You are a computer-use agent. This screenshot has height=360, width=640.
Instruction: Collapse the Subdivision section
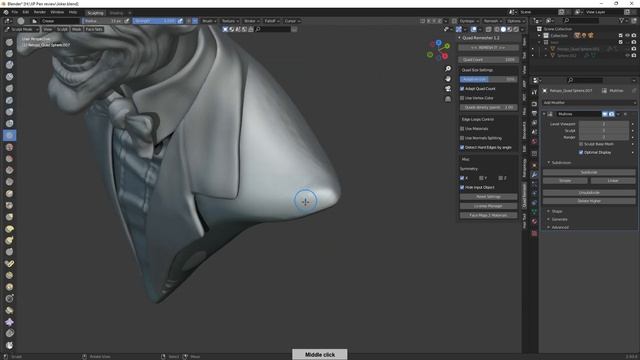pyautogui.click(x=560, y=162)
